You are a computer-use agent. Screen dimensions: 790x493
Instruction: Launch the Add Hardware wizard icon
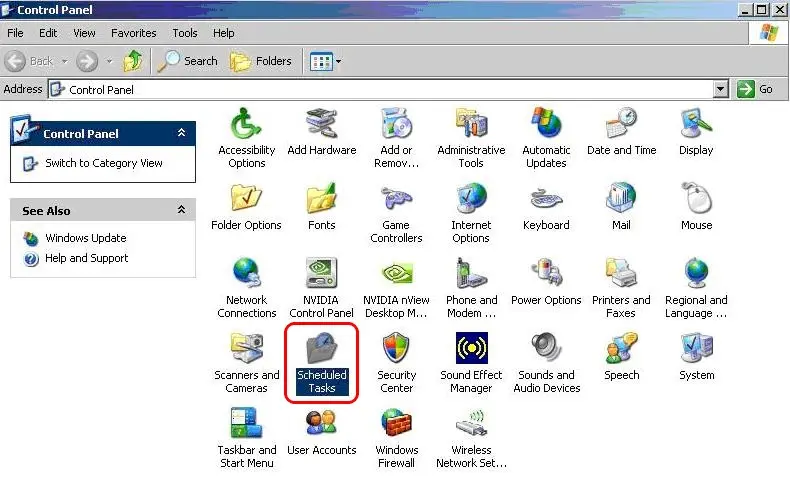point(321,126)
